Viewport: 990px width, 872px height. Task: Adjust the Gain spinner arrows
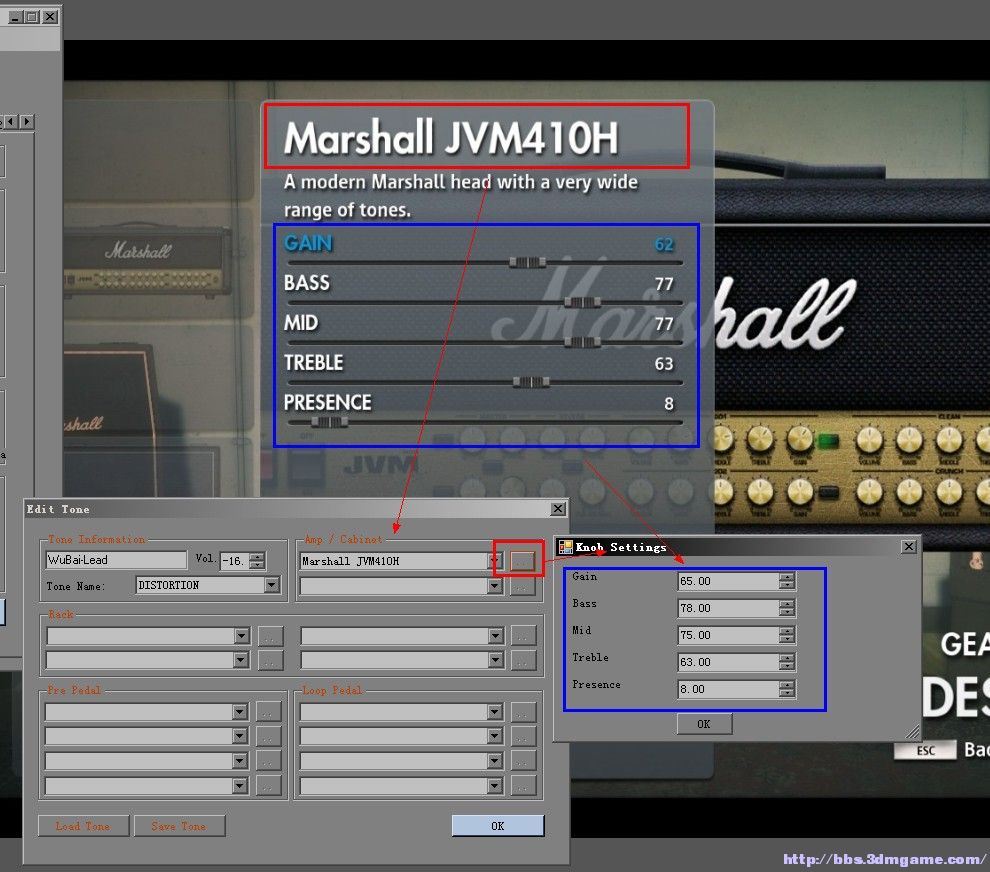[x=787, y=581]
